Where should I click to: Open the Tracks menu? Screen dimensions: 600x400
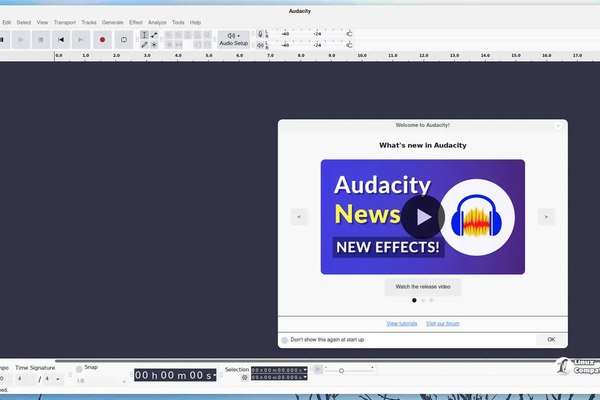89,23
